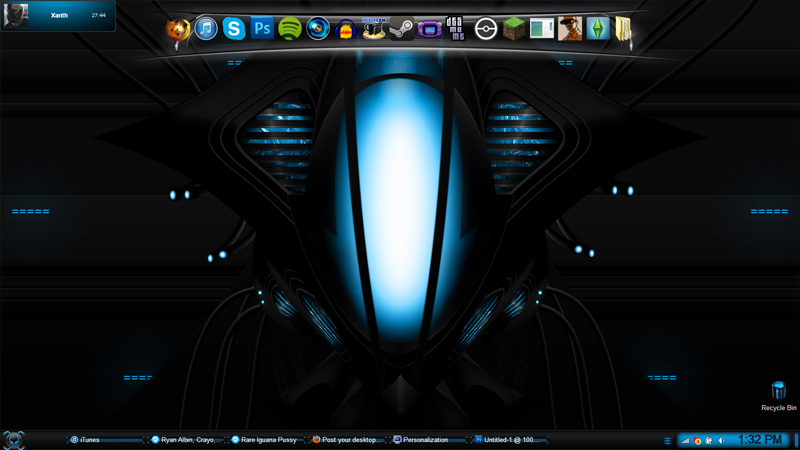Open iTunes from the dock
Screen dimensions: 800x450
[x=206, y=29]
